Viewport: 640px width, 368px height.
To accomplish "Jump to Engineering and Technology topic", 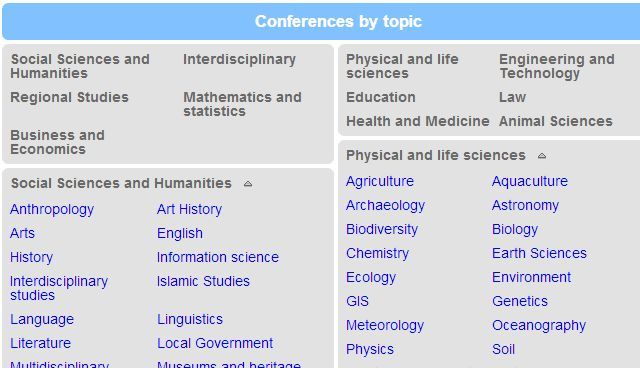I will click(x=557, y=66).
